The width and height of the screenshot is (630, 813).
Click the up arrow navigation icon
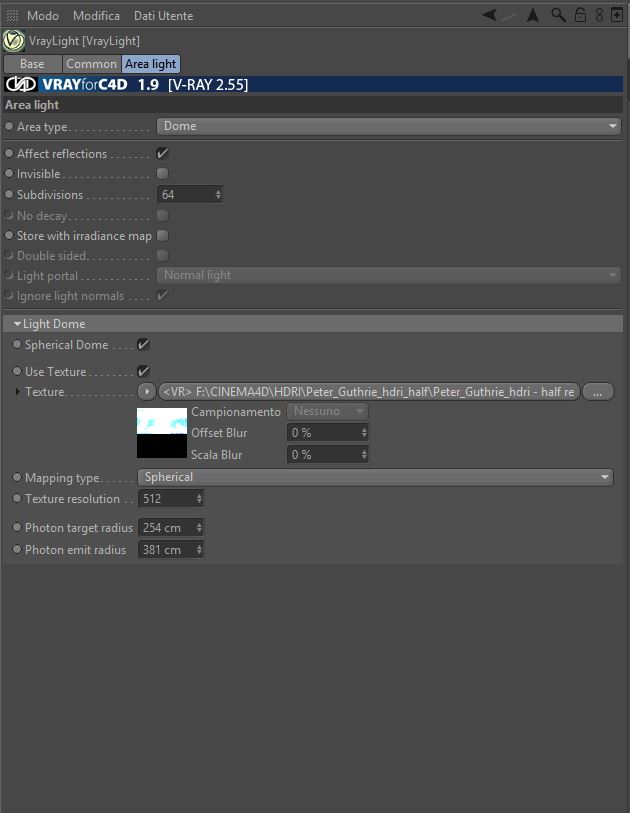[533, 15]
